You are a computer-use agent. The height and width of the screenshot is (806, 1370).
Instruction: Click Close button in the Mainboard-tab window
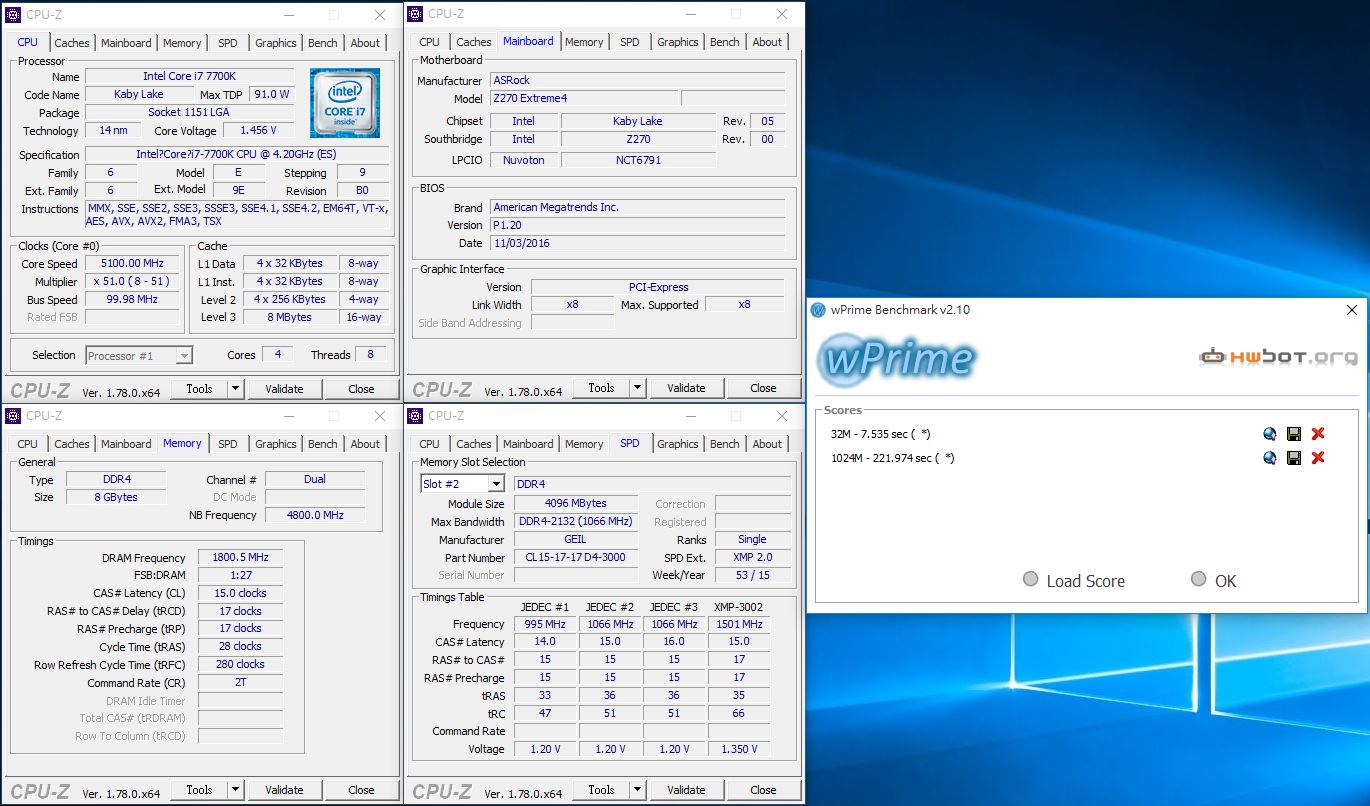763,388
